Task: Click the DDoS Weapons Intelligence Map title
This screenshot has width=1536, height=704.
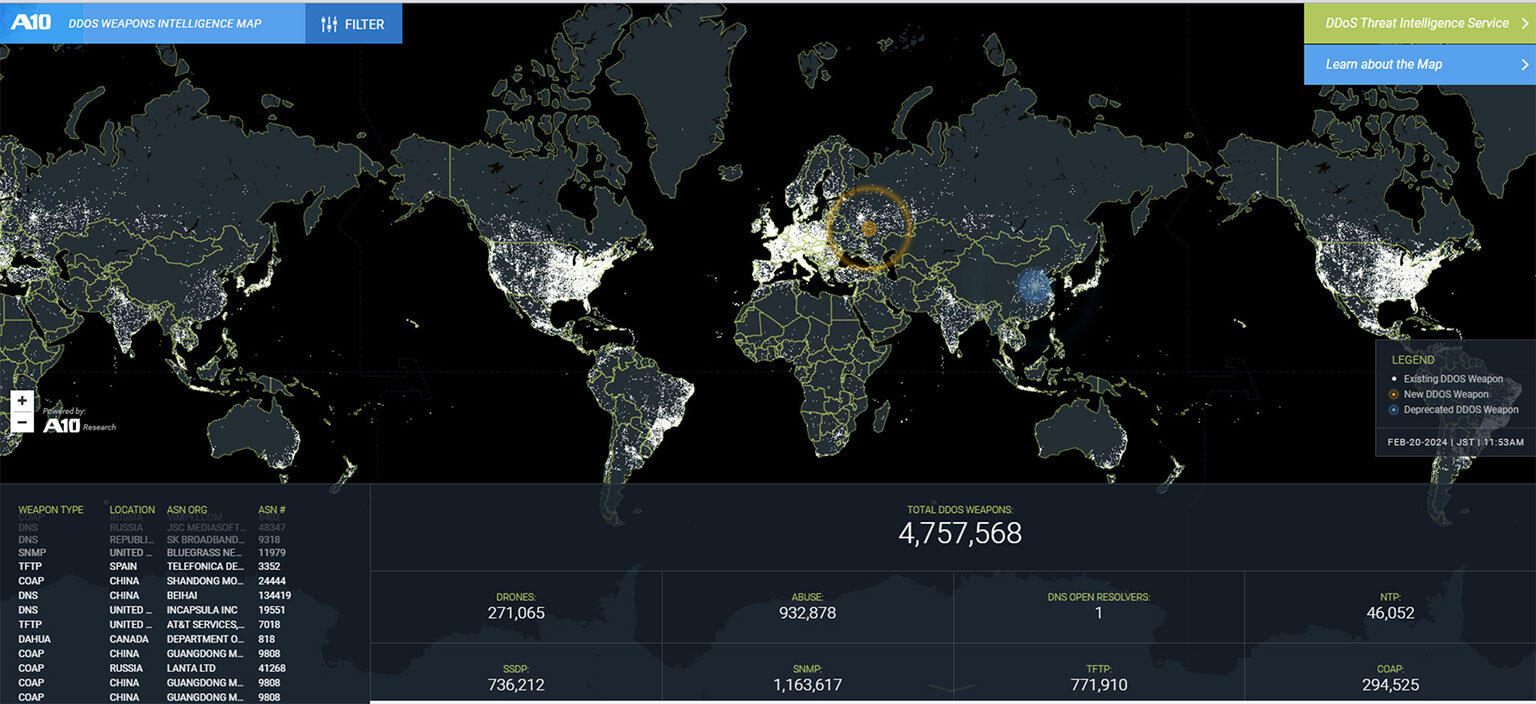Action: click(x=165, y=23)
